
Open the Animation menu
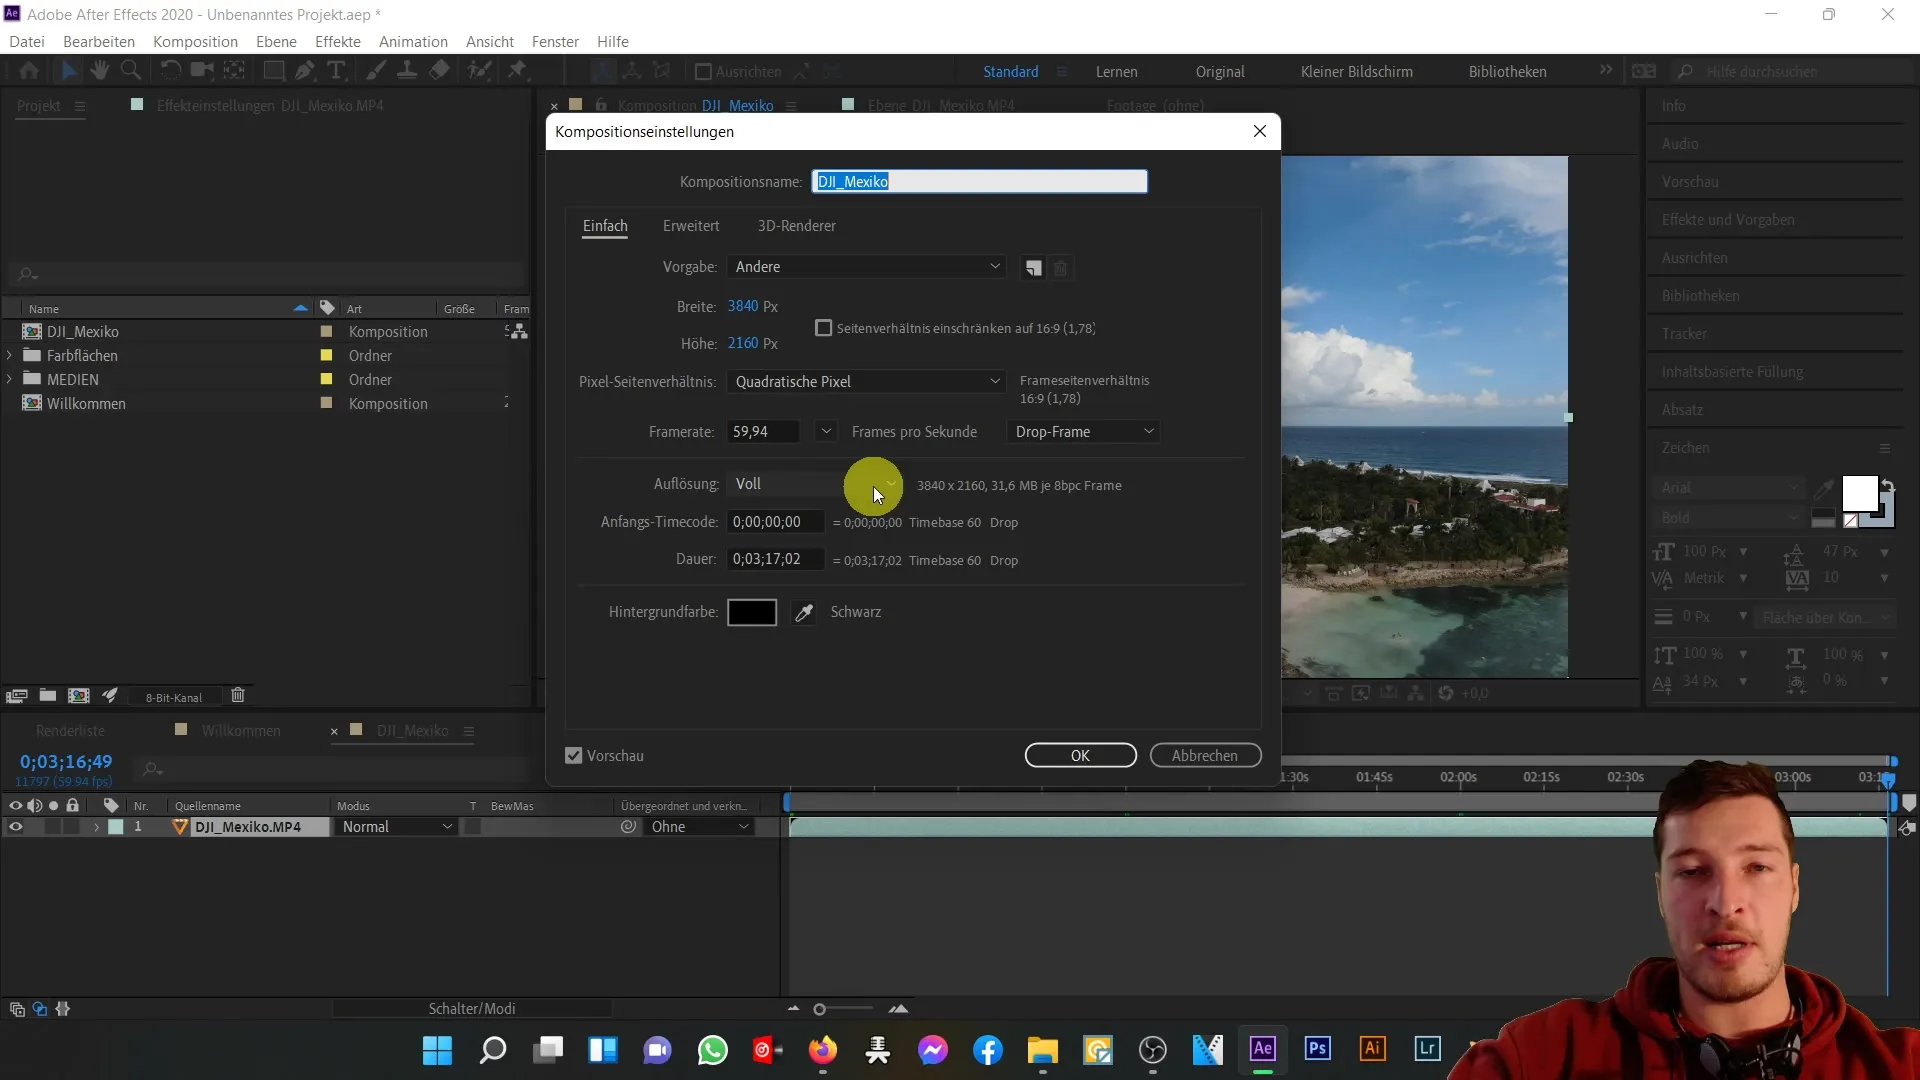[x=413, y=41]
